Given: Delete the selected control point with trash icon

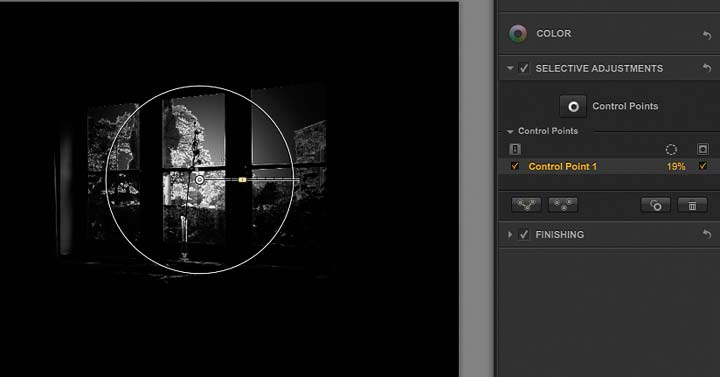Looking at the screenshot, I should (x=692, y=205).
